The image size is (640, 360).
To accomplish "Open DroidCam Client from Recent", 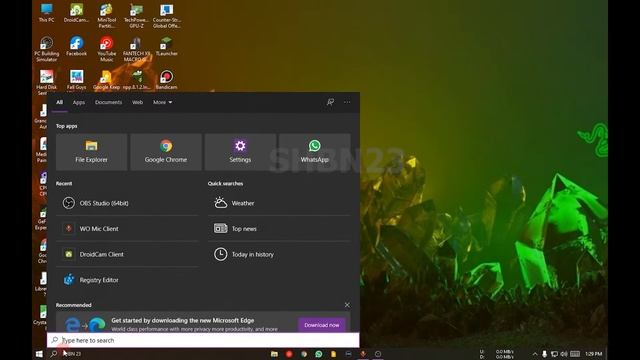I will [127, 254].
